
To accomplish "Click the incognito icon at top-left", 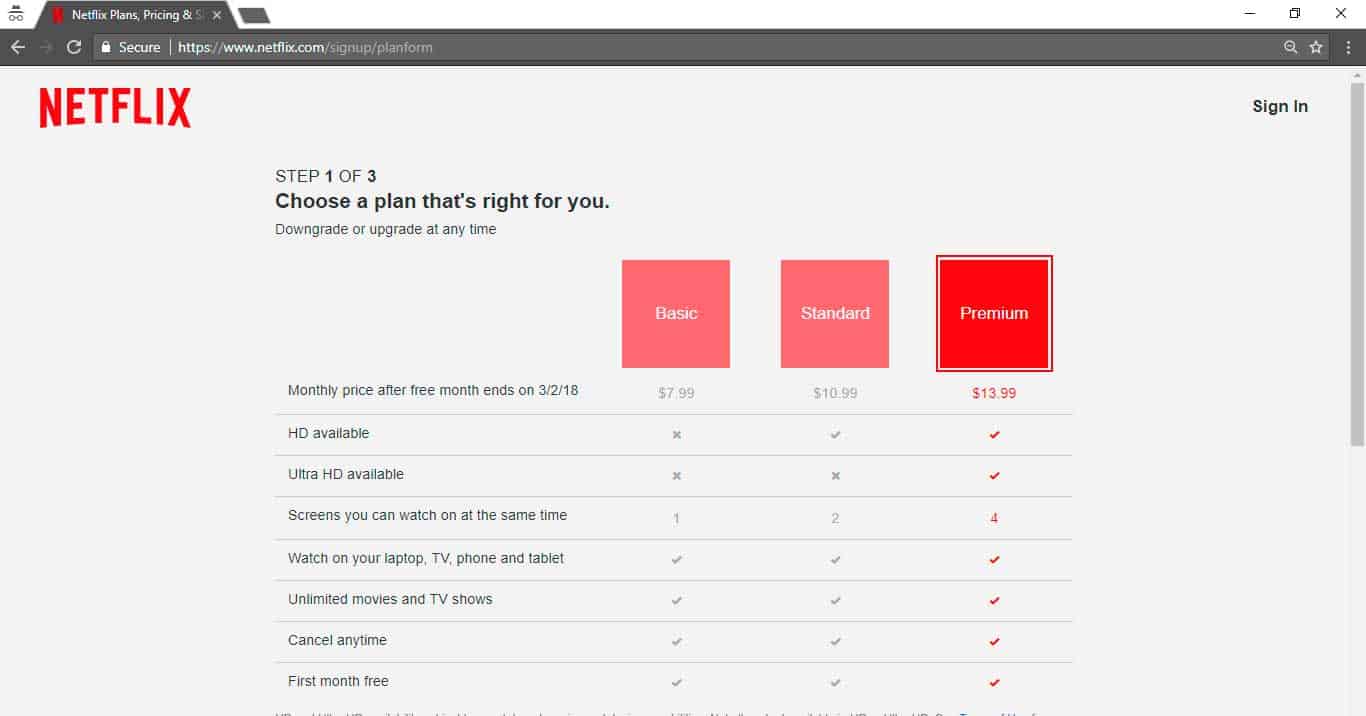I will (15, 14).
